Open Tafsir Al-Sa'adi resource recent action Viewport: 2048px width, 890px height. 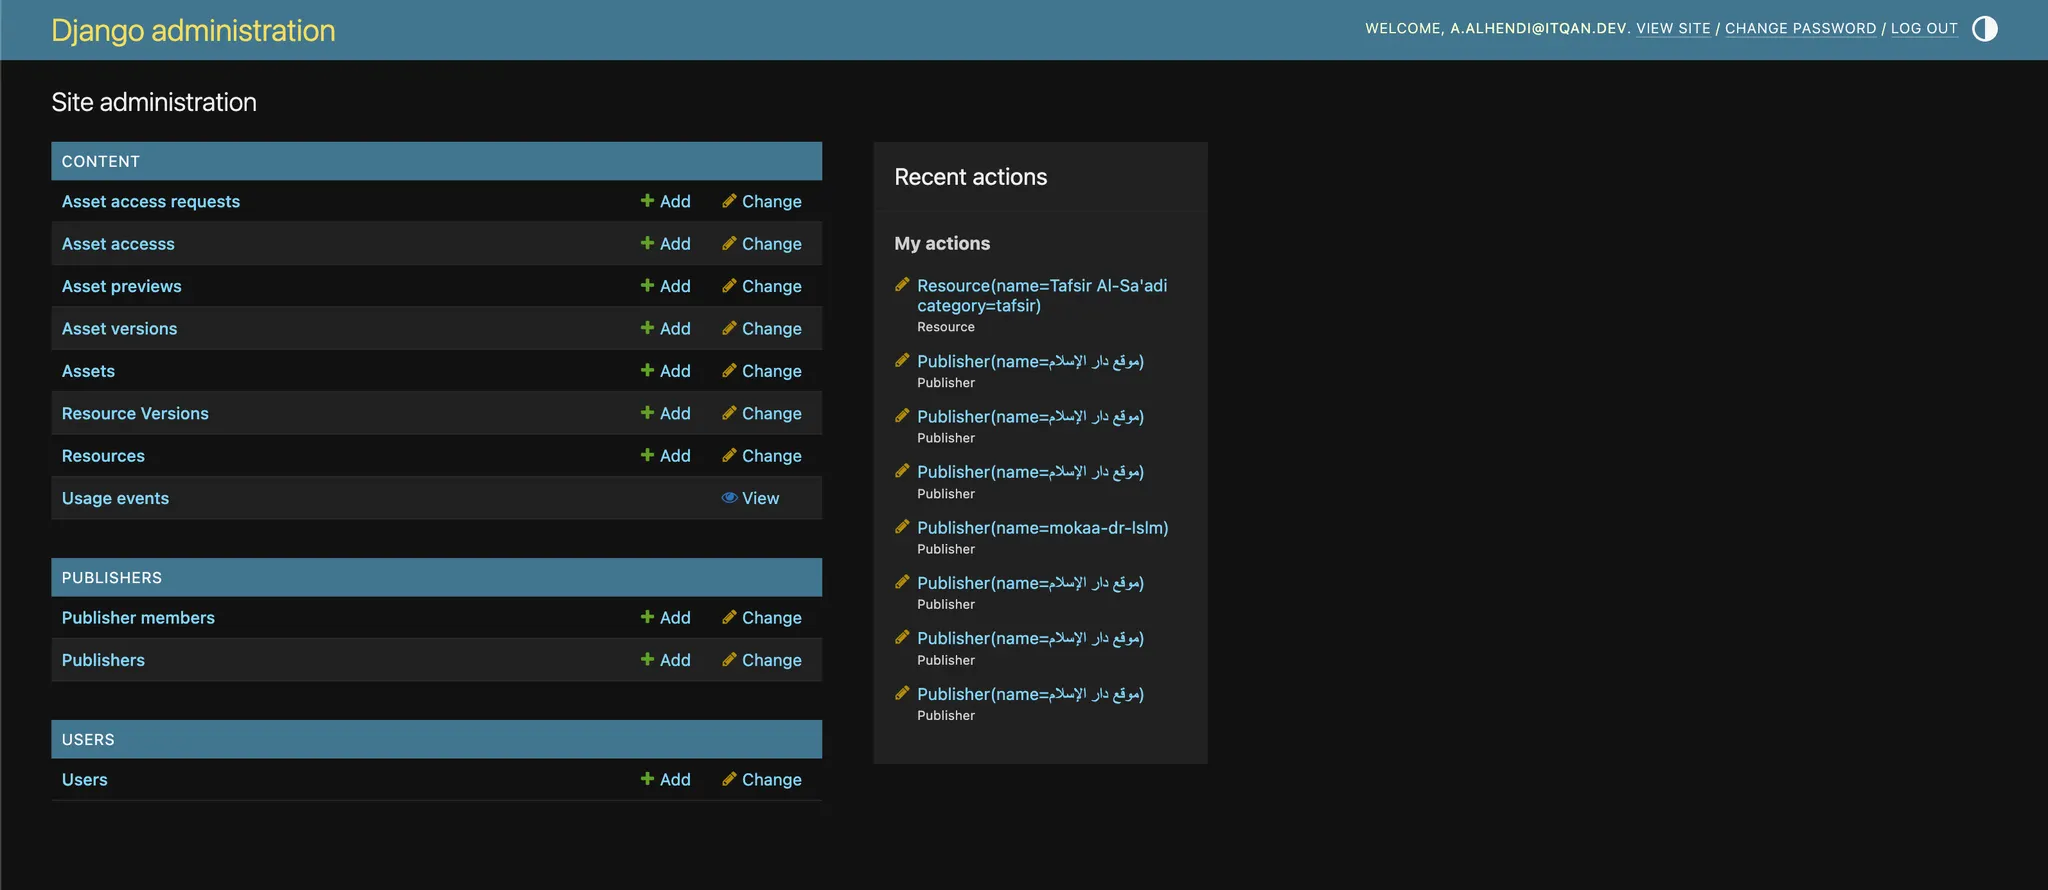pyautogui.click(x=1041, y=295)
